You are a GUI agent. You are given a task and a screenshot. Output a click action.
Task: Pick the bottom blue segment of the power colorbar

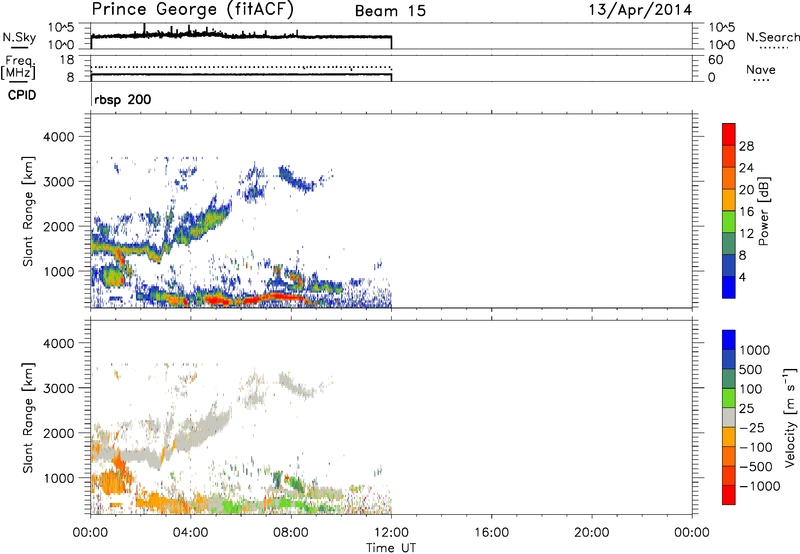pos(729,287)
